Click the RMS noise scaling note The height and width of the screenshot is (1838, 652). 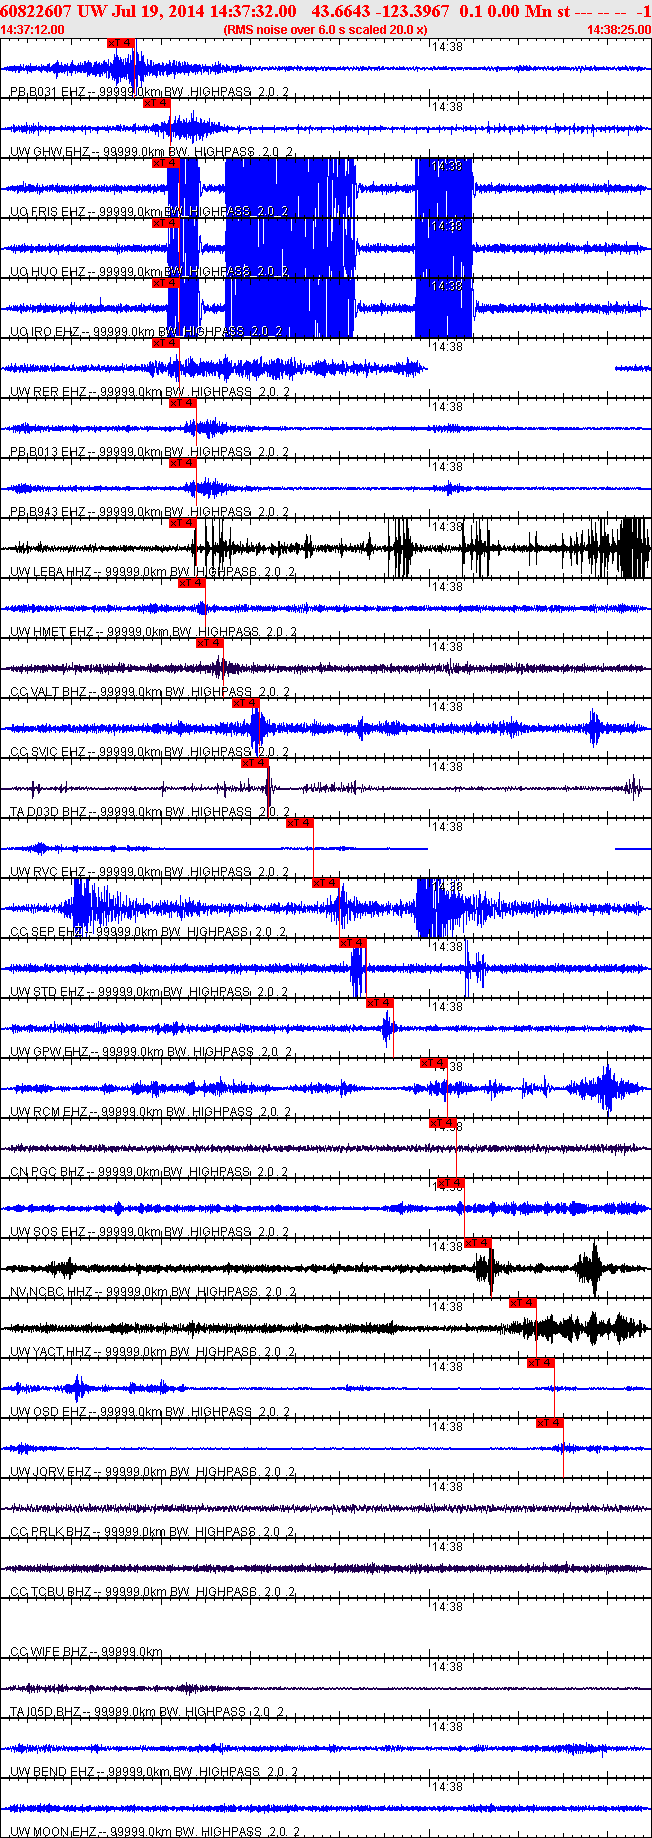[326, 30]
